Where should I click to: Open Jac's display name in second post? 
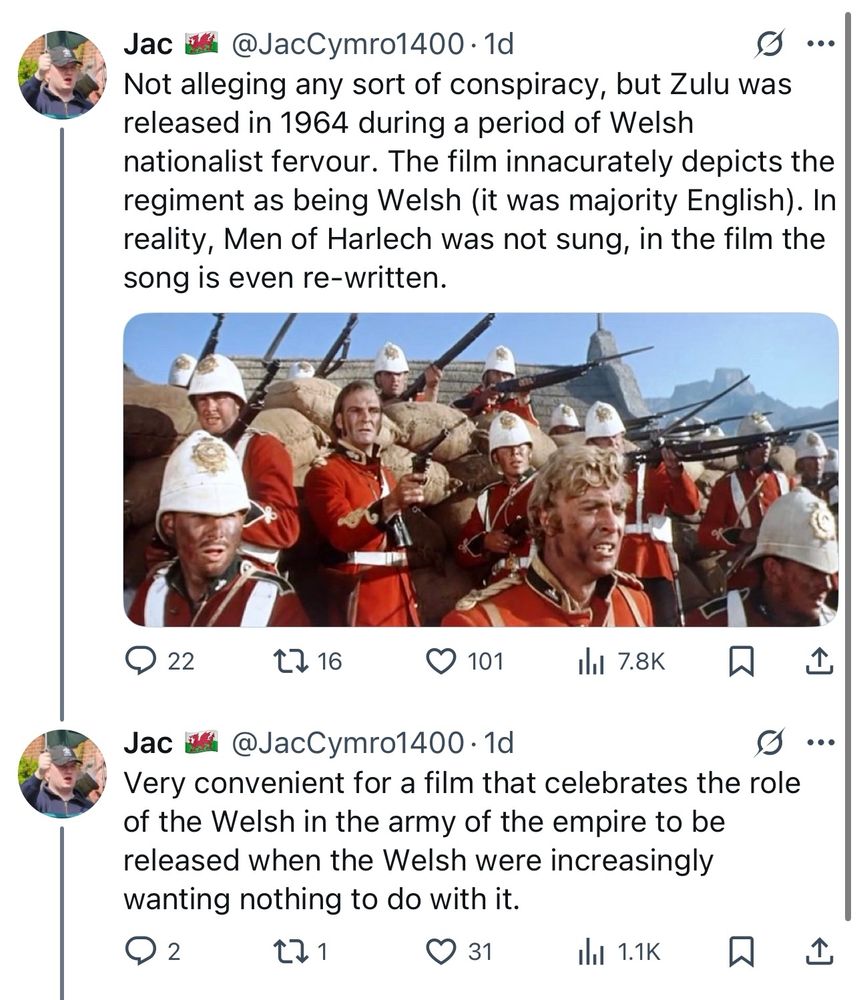148,742
